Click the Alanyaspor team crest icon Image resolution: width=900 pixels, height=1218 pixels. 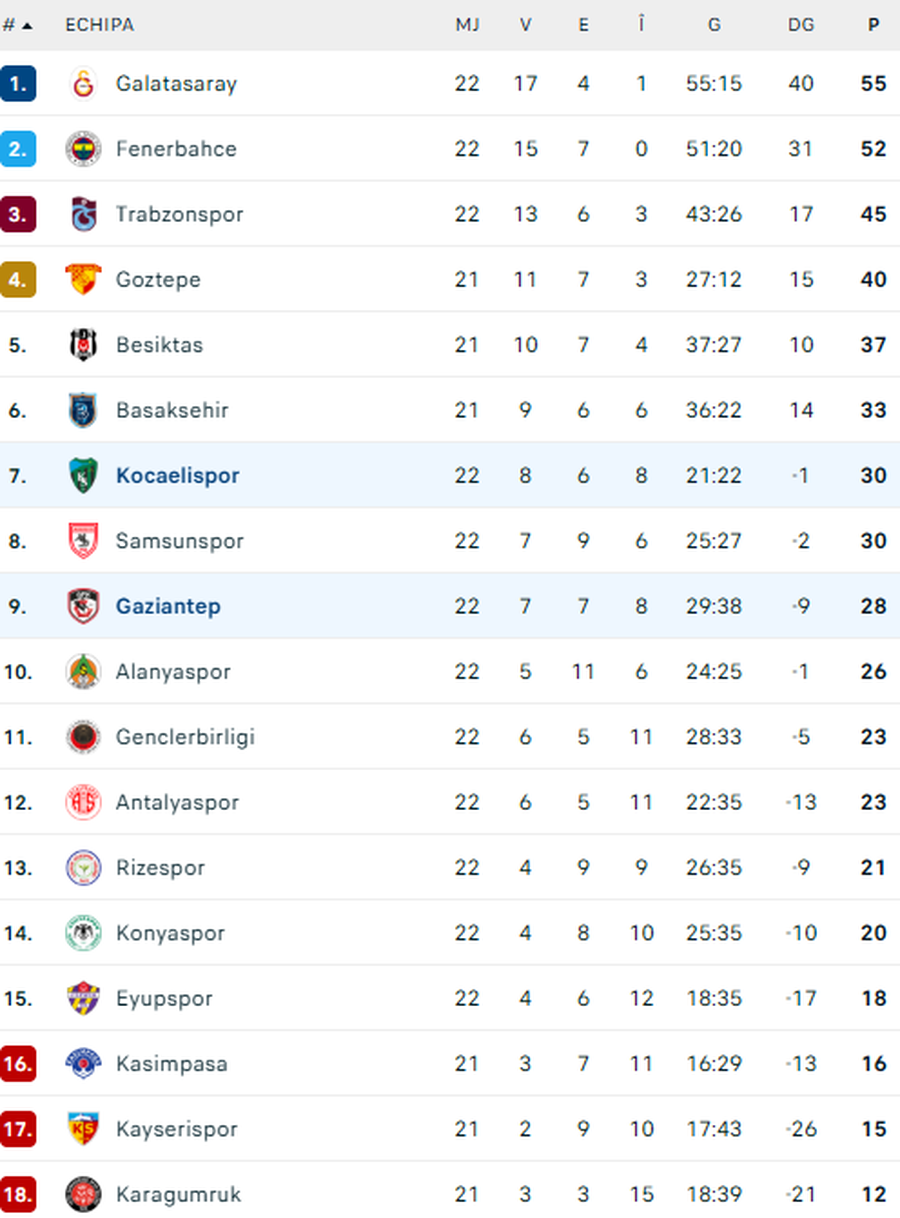[x=83, y=671]
